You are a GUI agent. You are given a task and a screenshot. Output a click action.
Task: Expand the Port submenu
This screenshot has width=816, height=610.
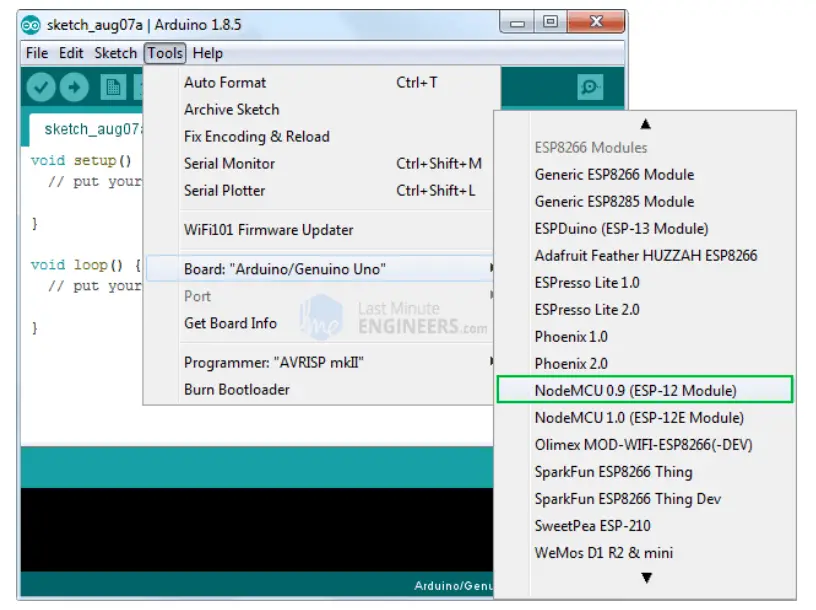coord(320,296)
